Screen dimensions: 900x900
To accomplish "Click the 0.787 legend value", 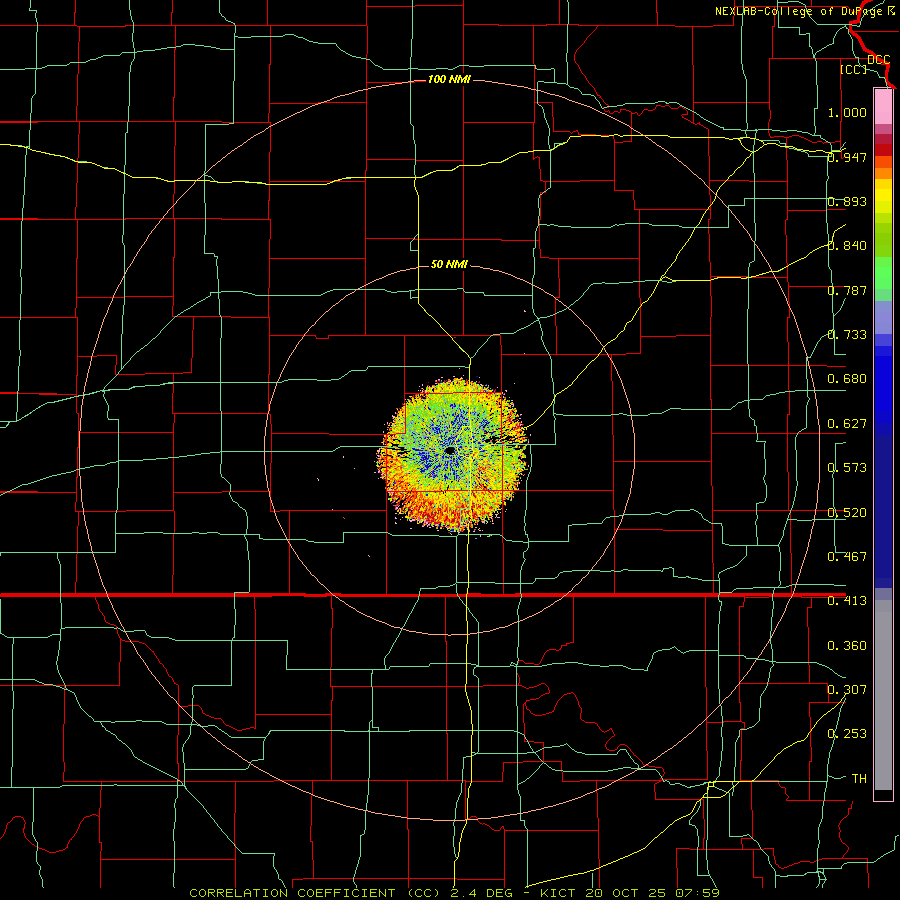I will [x=847, y=290].
